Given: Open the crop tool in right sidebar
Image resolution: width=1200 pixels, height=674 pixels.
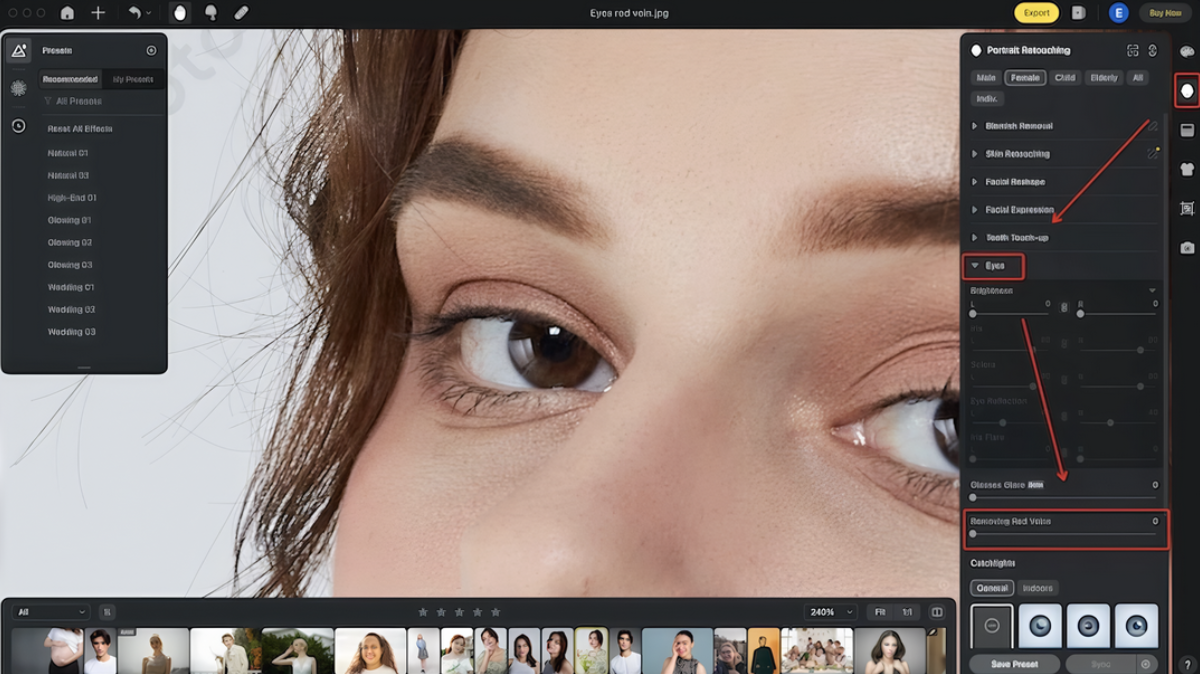Looking at the screenshot, I should click(x=1186, y=207).
